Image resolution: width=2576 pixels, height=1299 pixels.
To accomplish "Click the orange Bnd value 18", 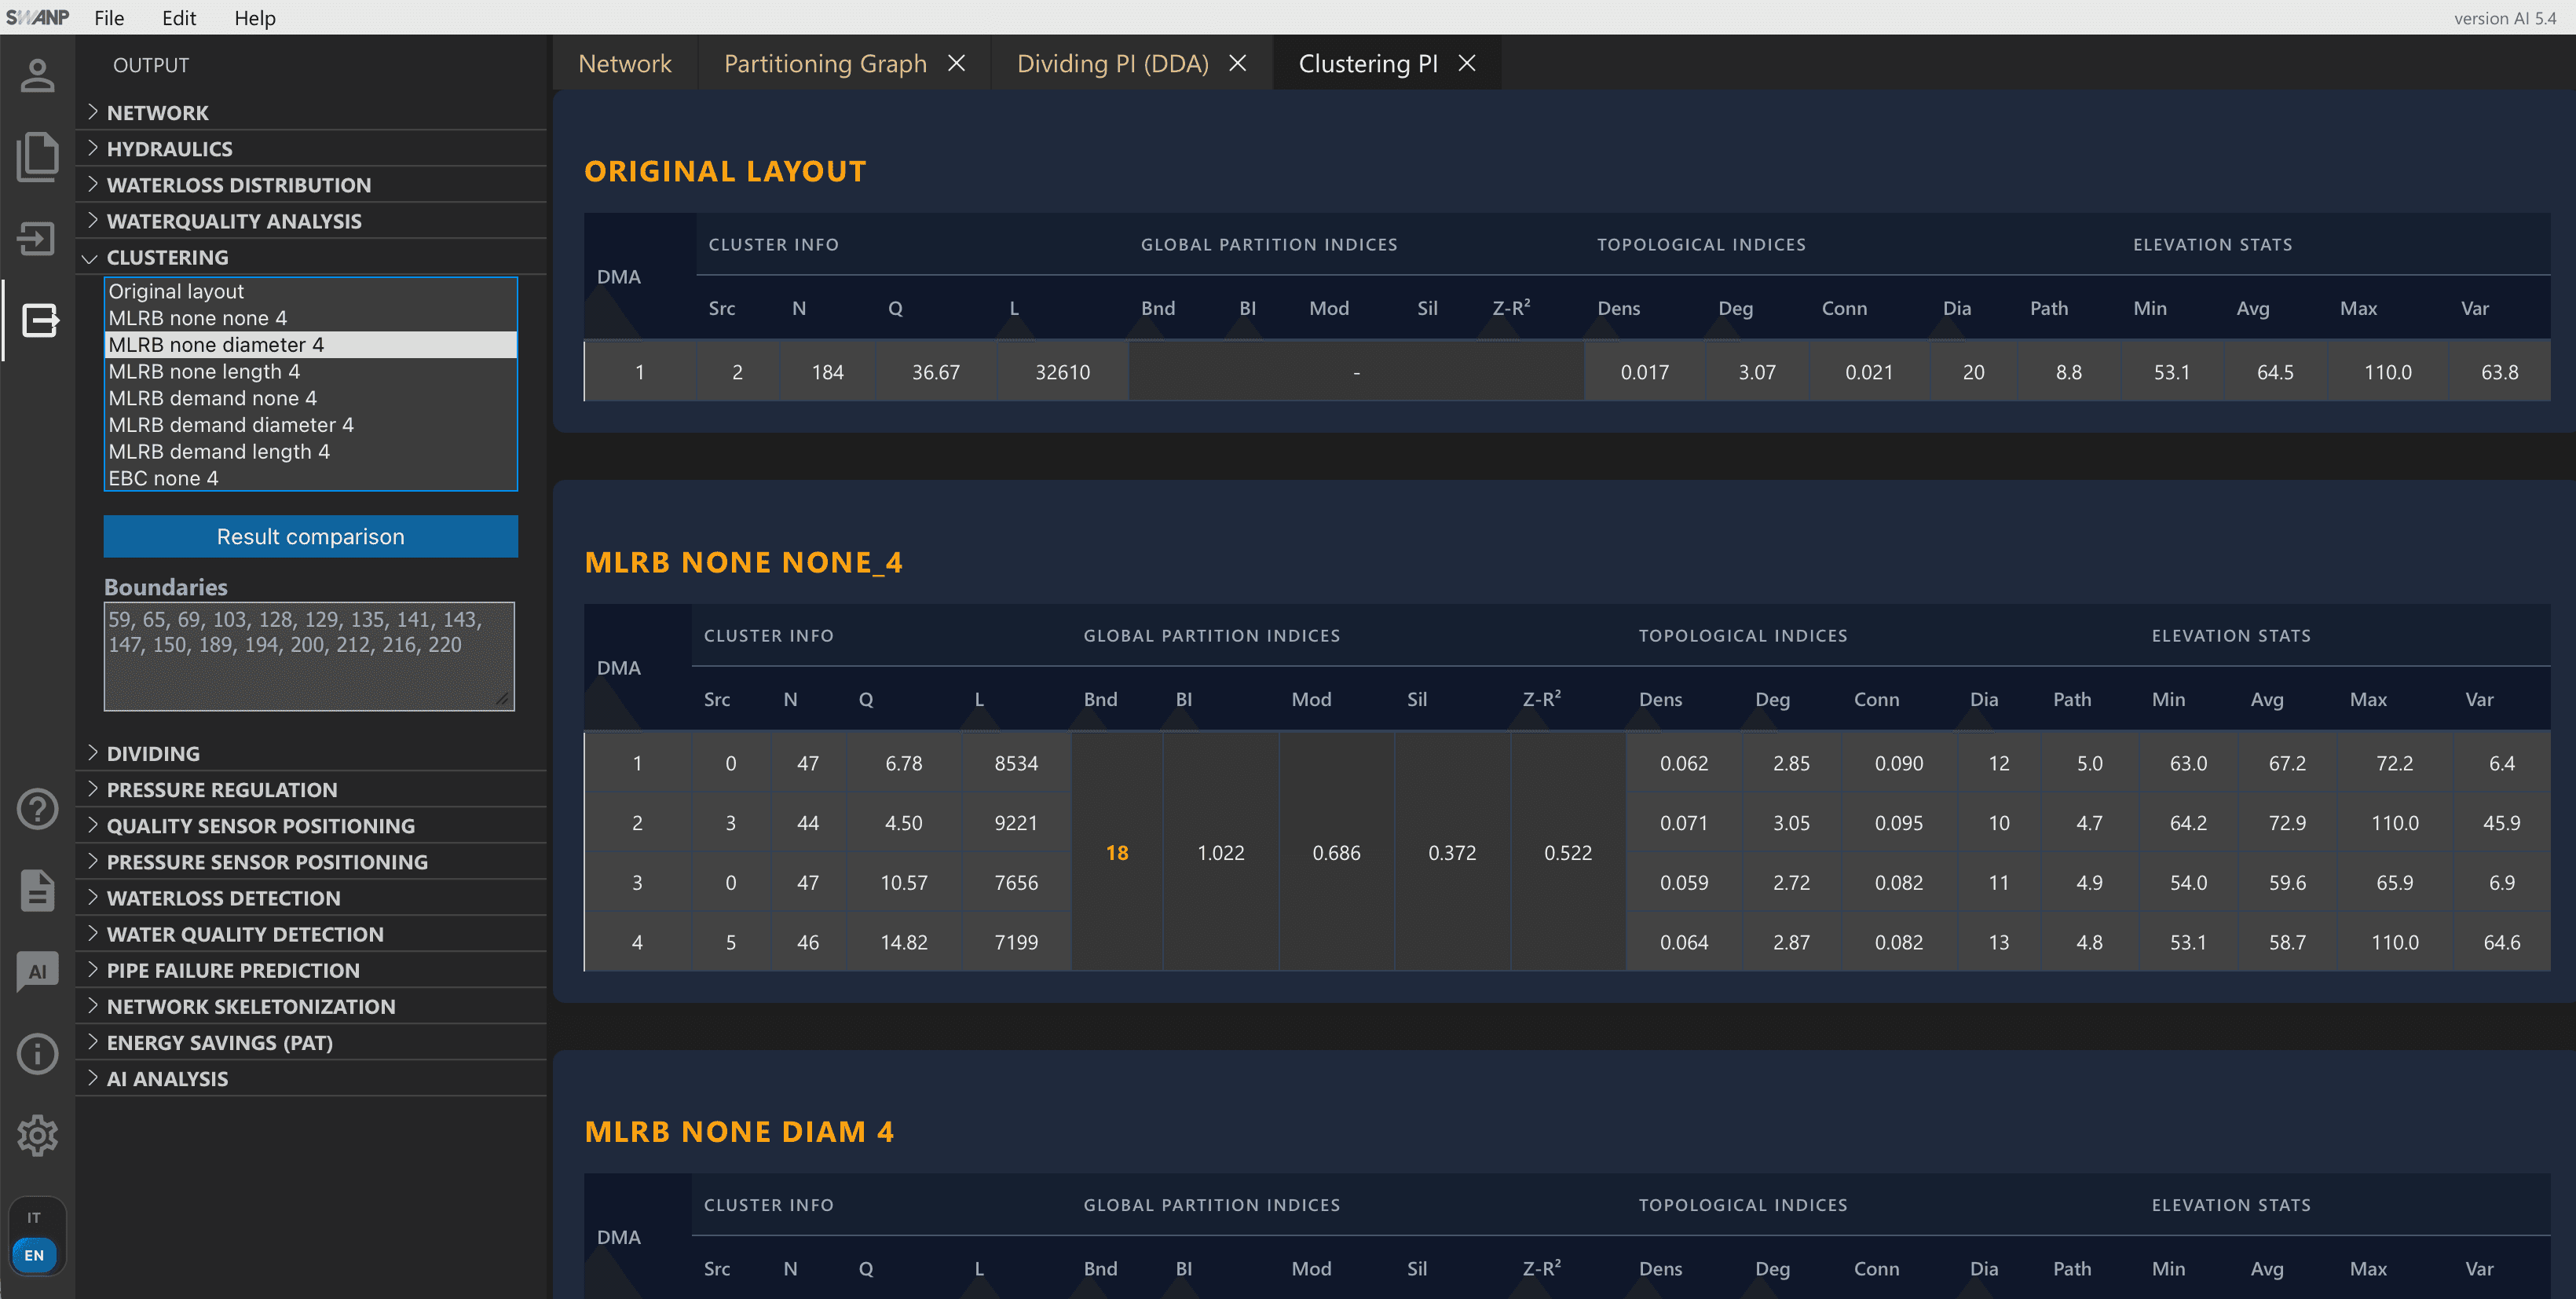I will point(1117,852).
